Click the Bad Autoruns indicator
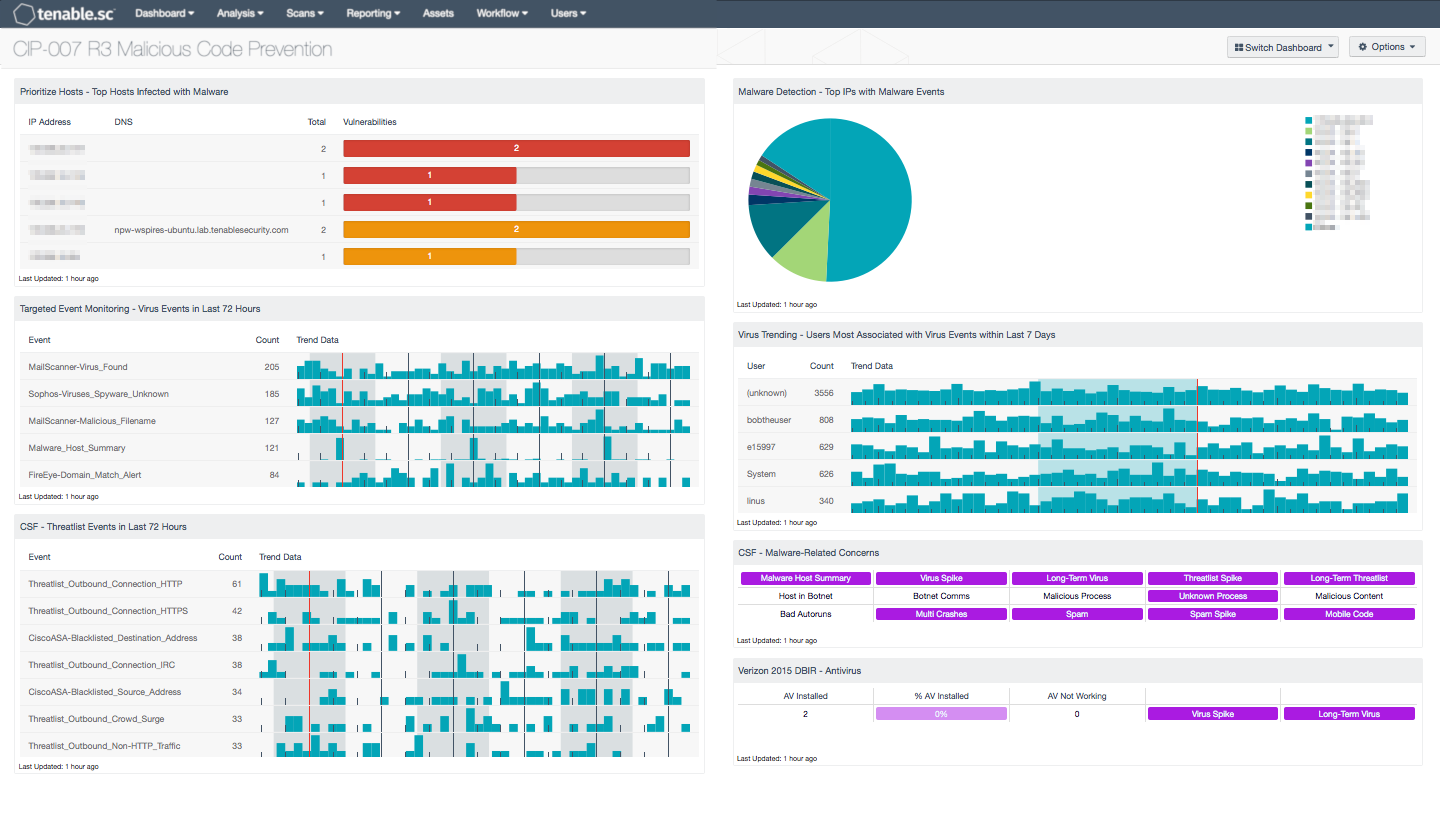 [805, 614]
